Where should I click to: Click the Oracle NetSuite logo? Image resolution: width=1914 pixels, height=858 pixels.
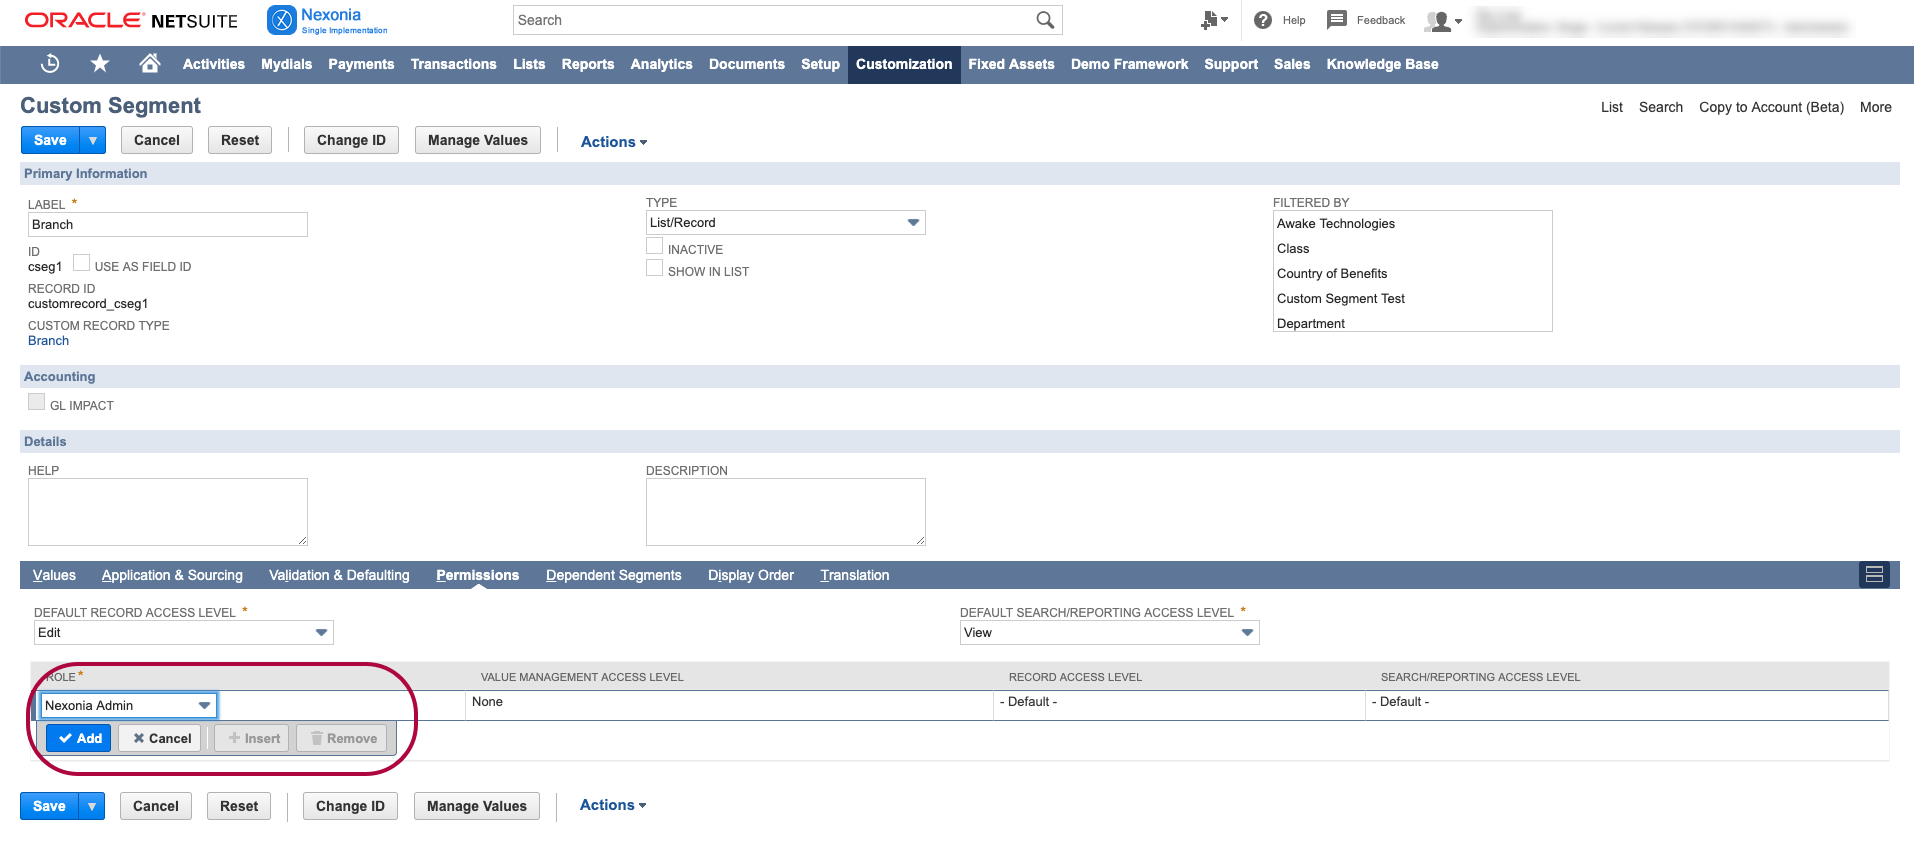tap(131, 20)
